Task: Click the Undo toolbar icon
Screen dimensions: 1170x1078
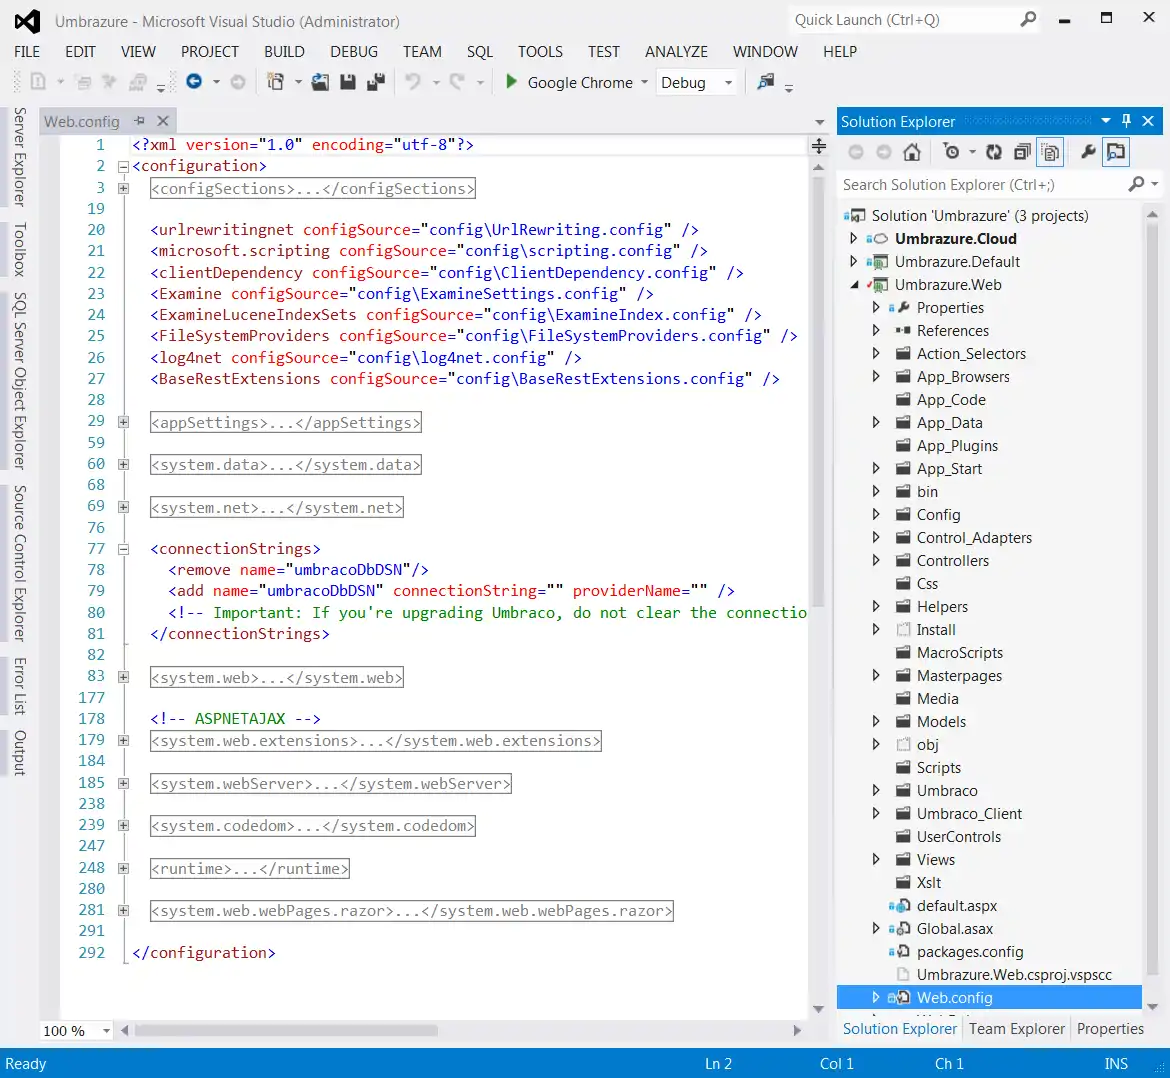Action: [x=413, y=82]
